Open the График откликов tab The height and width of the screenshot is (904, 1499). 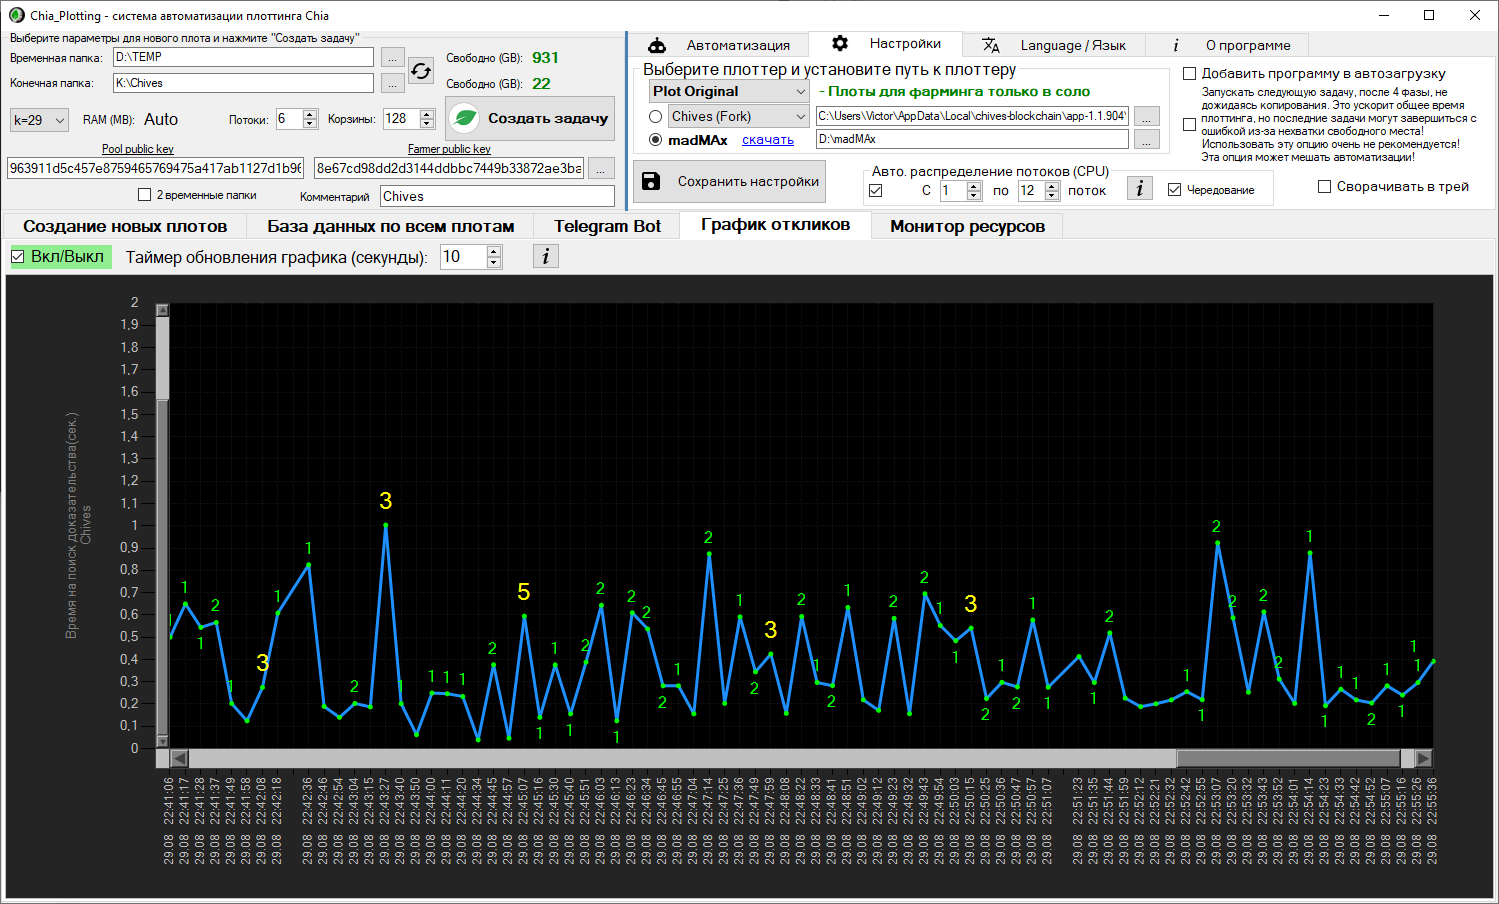tap(775, 225)
